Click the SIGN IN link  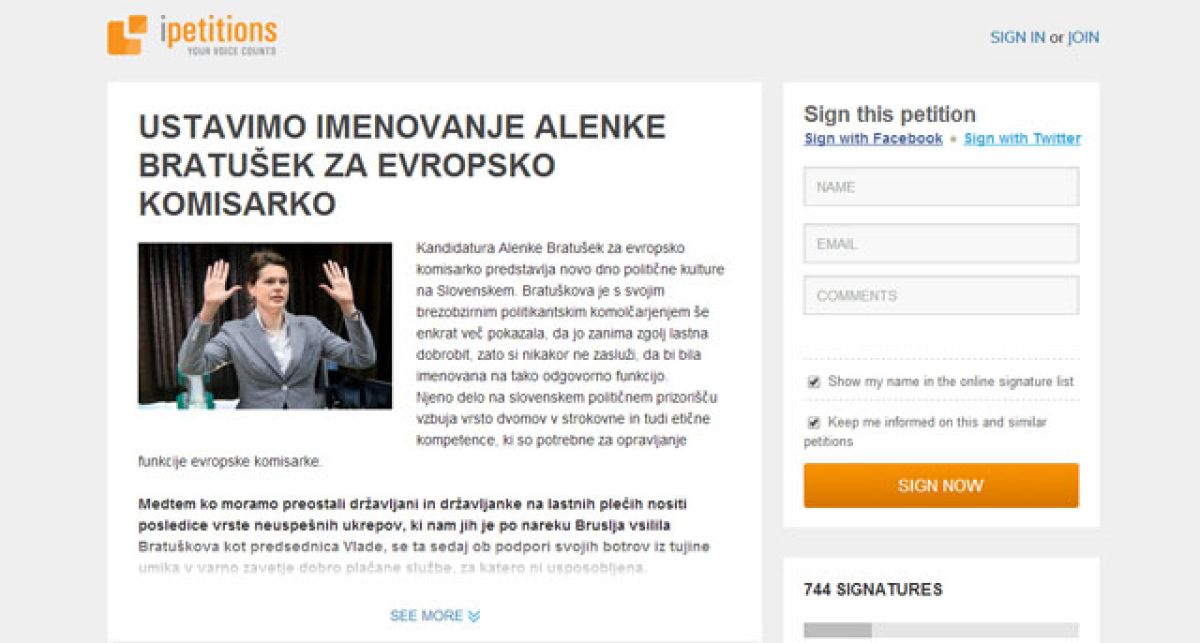pyautogui.click(x=1017, y=38)
